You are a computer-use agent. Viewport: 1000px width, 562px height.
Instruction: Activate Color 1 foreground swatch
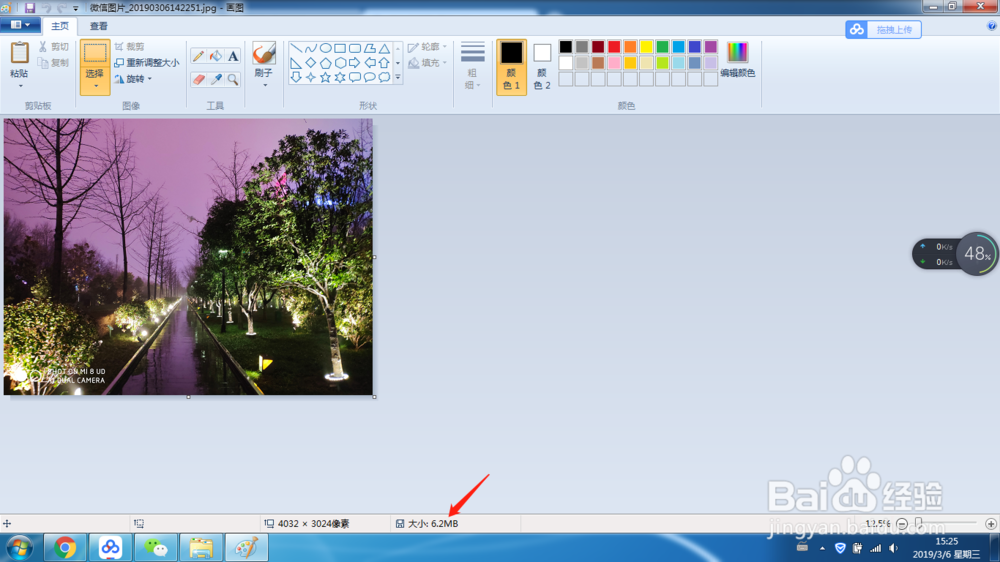coord(511,67)
